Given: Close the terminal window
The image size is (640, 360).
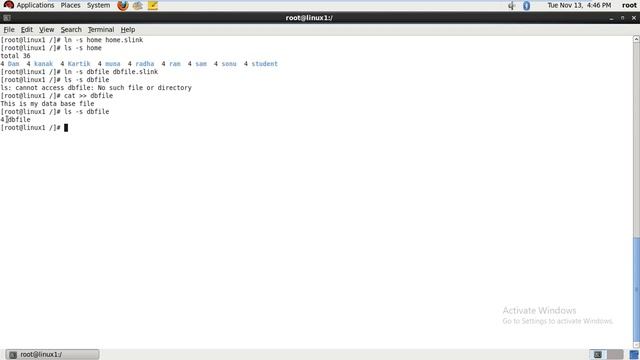Looking at the screenshot, I should (x=634, y=18).
